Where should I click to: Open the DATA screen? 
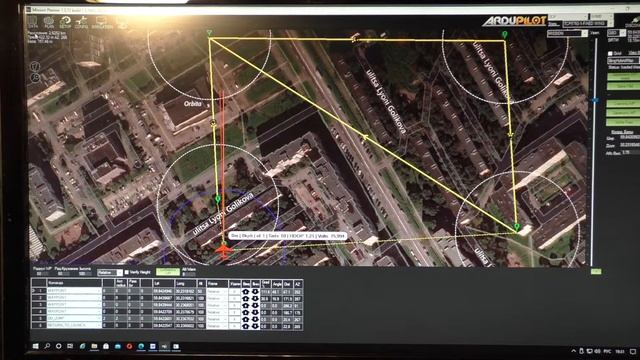pos(33,22)
